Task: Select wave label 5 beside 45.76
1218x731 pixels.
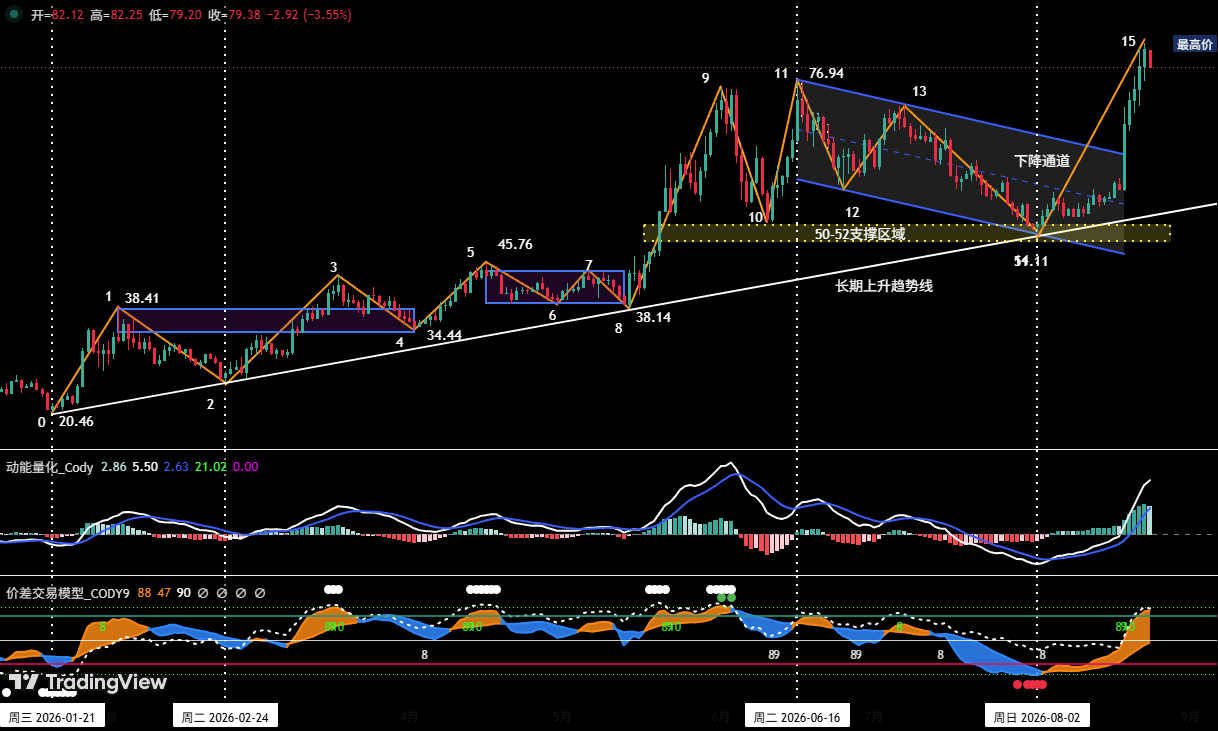Action: (x=470, y=252)
